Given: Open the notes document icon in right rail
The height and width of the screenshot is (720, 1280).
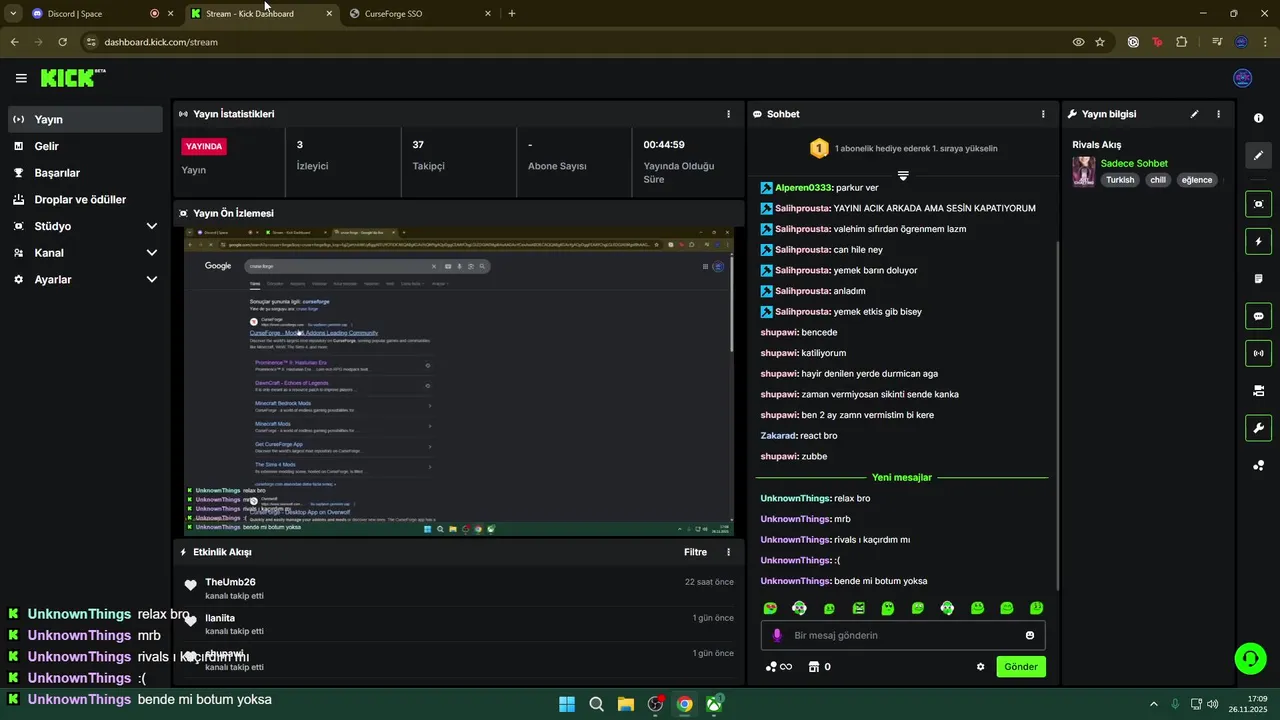Looking at the screenshot, I should pyautogui.click(x=1258, y=279).
